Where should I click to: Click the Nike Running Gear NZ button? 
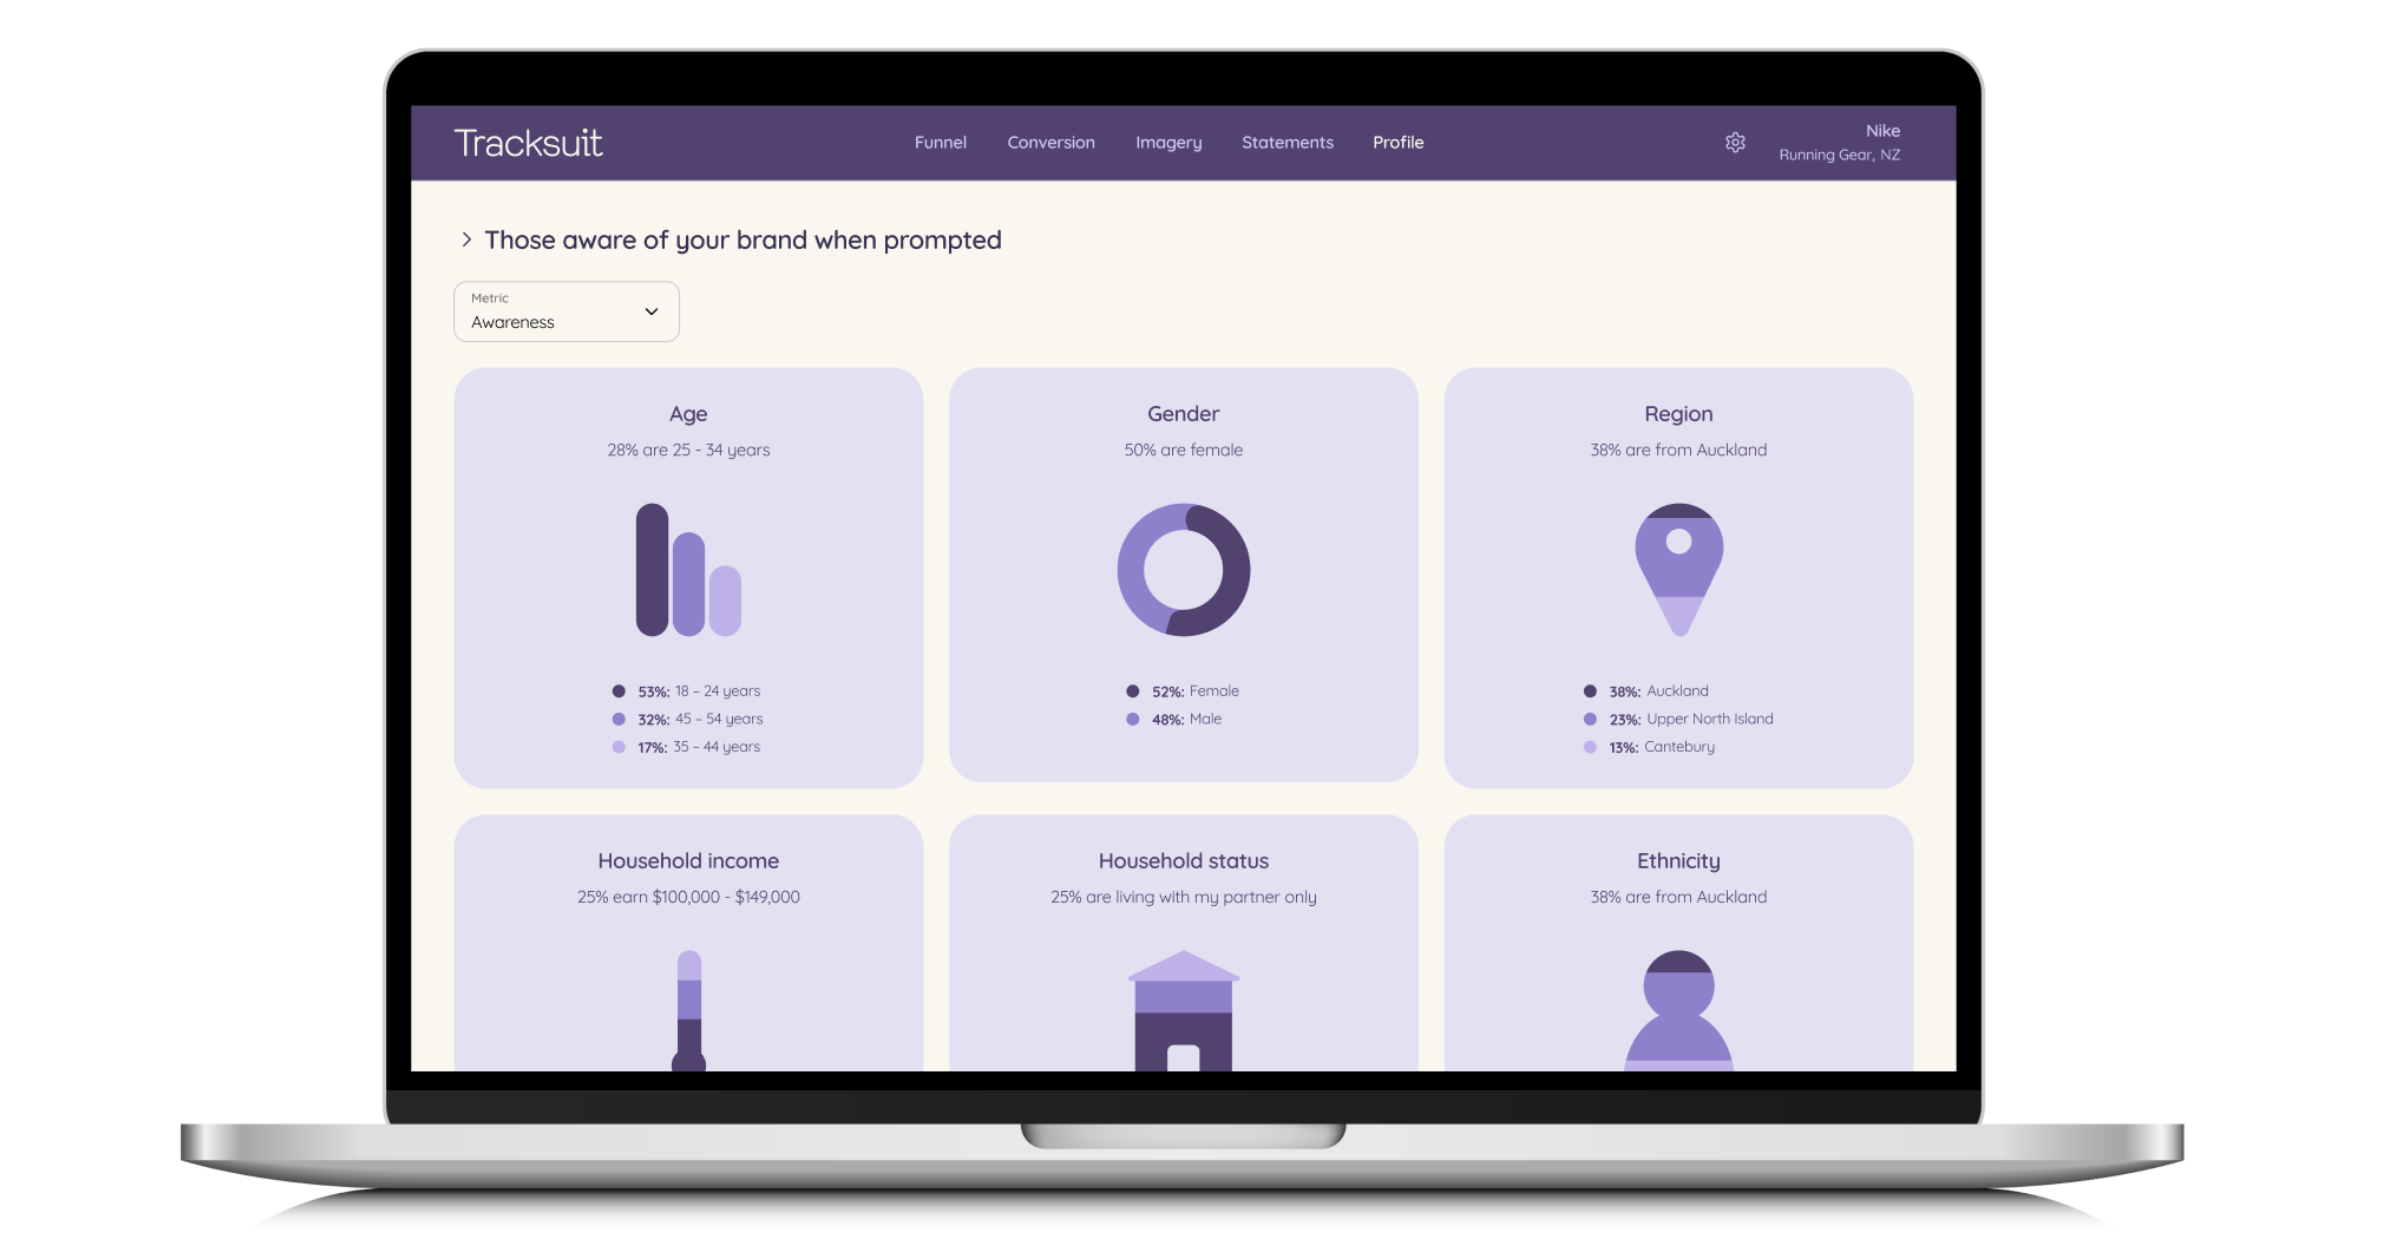point(1840,143)
